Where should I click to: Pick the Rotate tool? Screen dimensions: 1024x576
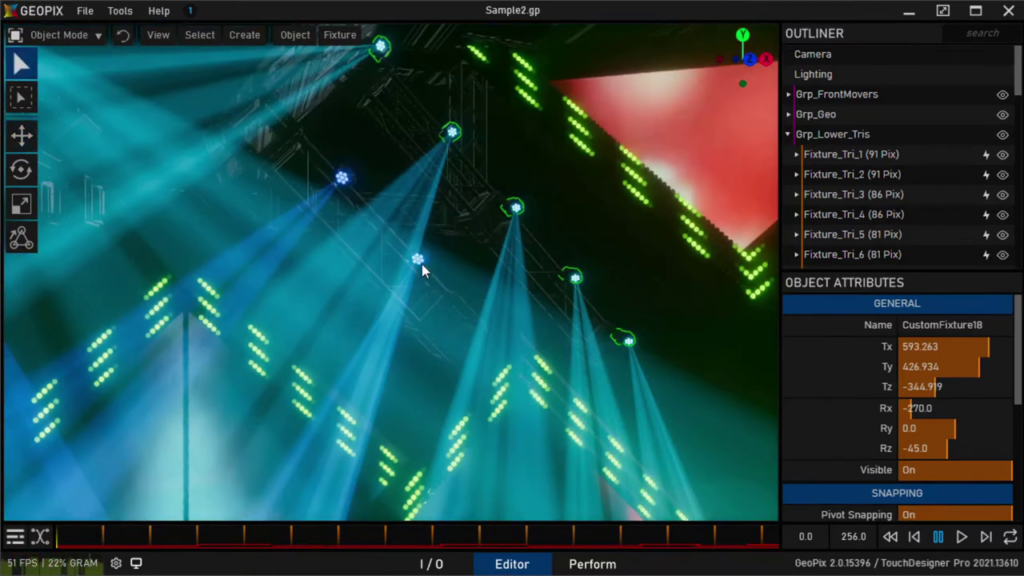coord(21,170)
